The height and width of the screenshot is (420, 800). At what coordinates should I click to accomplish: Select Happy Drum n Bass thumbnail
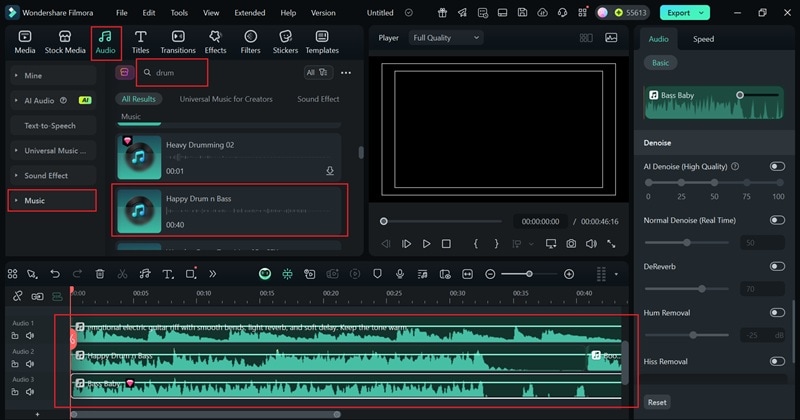[x=139, y=211]
